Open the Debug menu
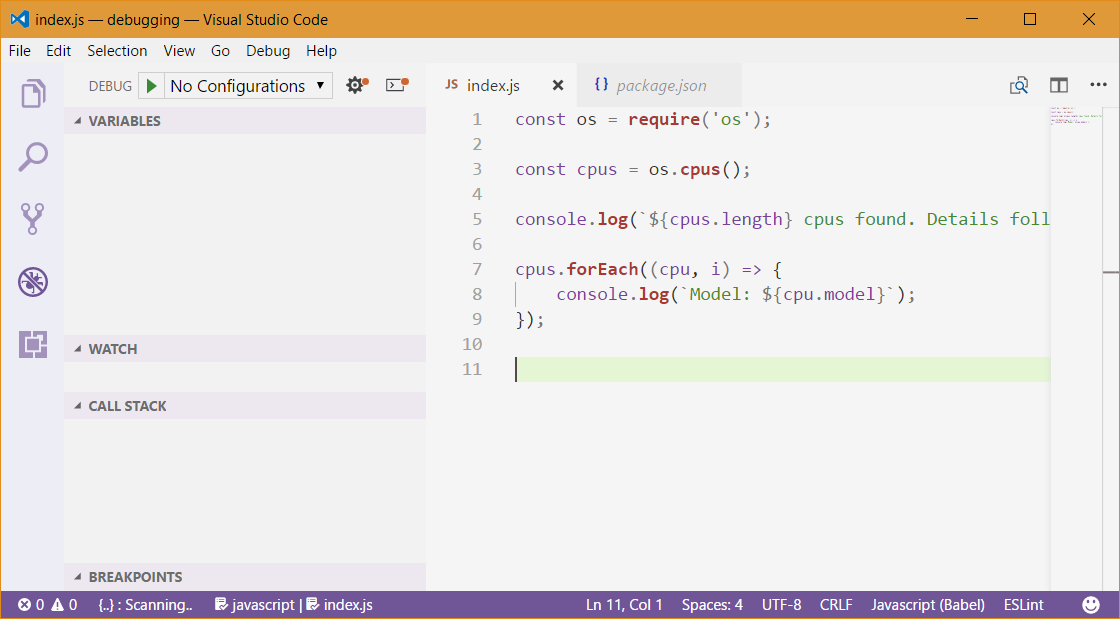 268,51
